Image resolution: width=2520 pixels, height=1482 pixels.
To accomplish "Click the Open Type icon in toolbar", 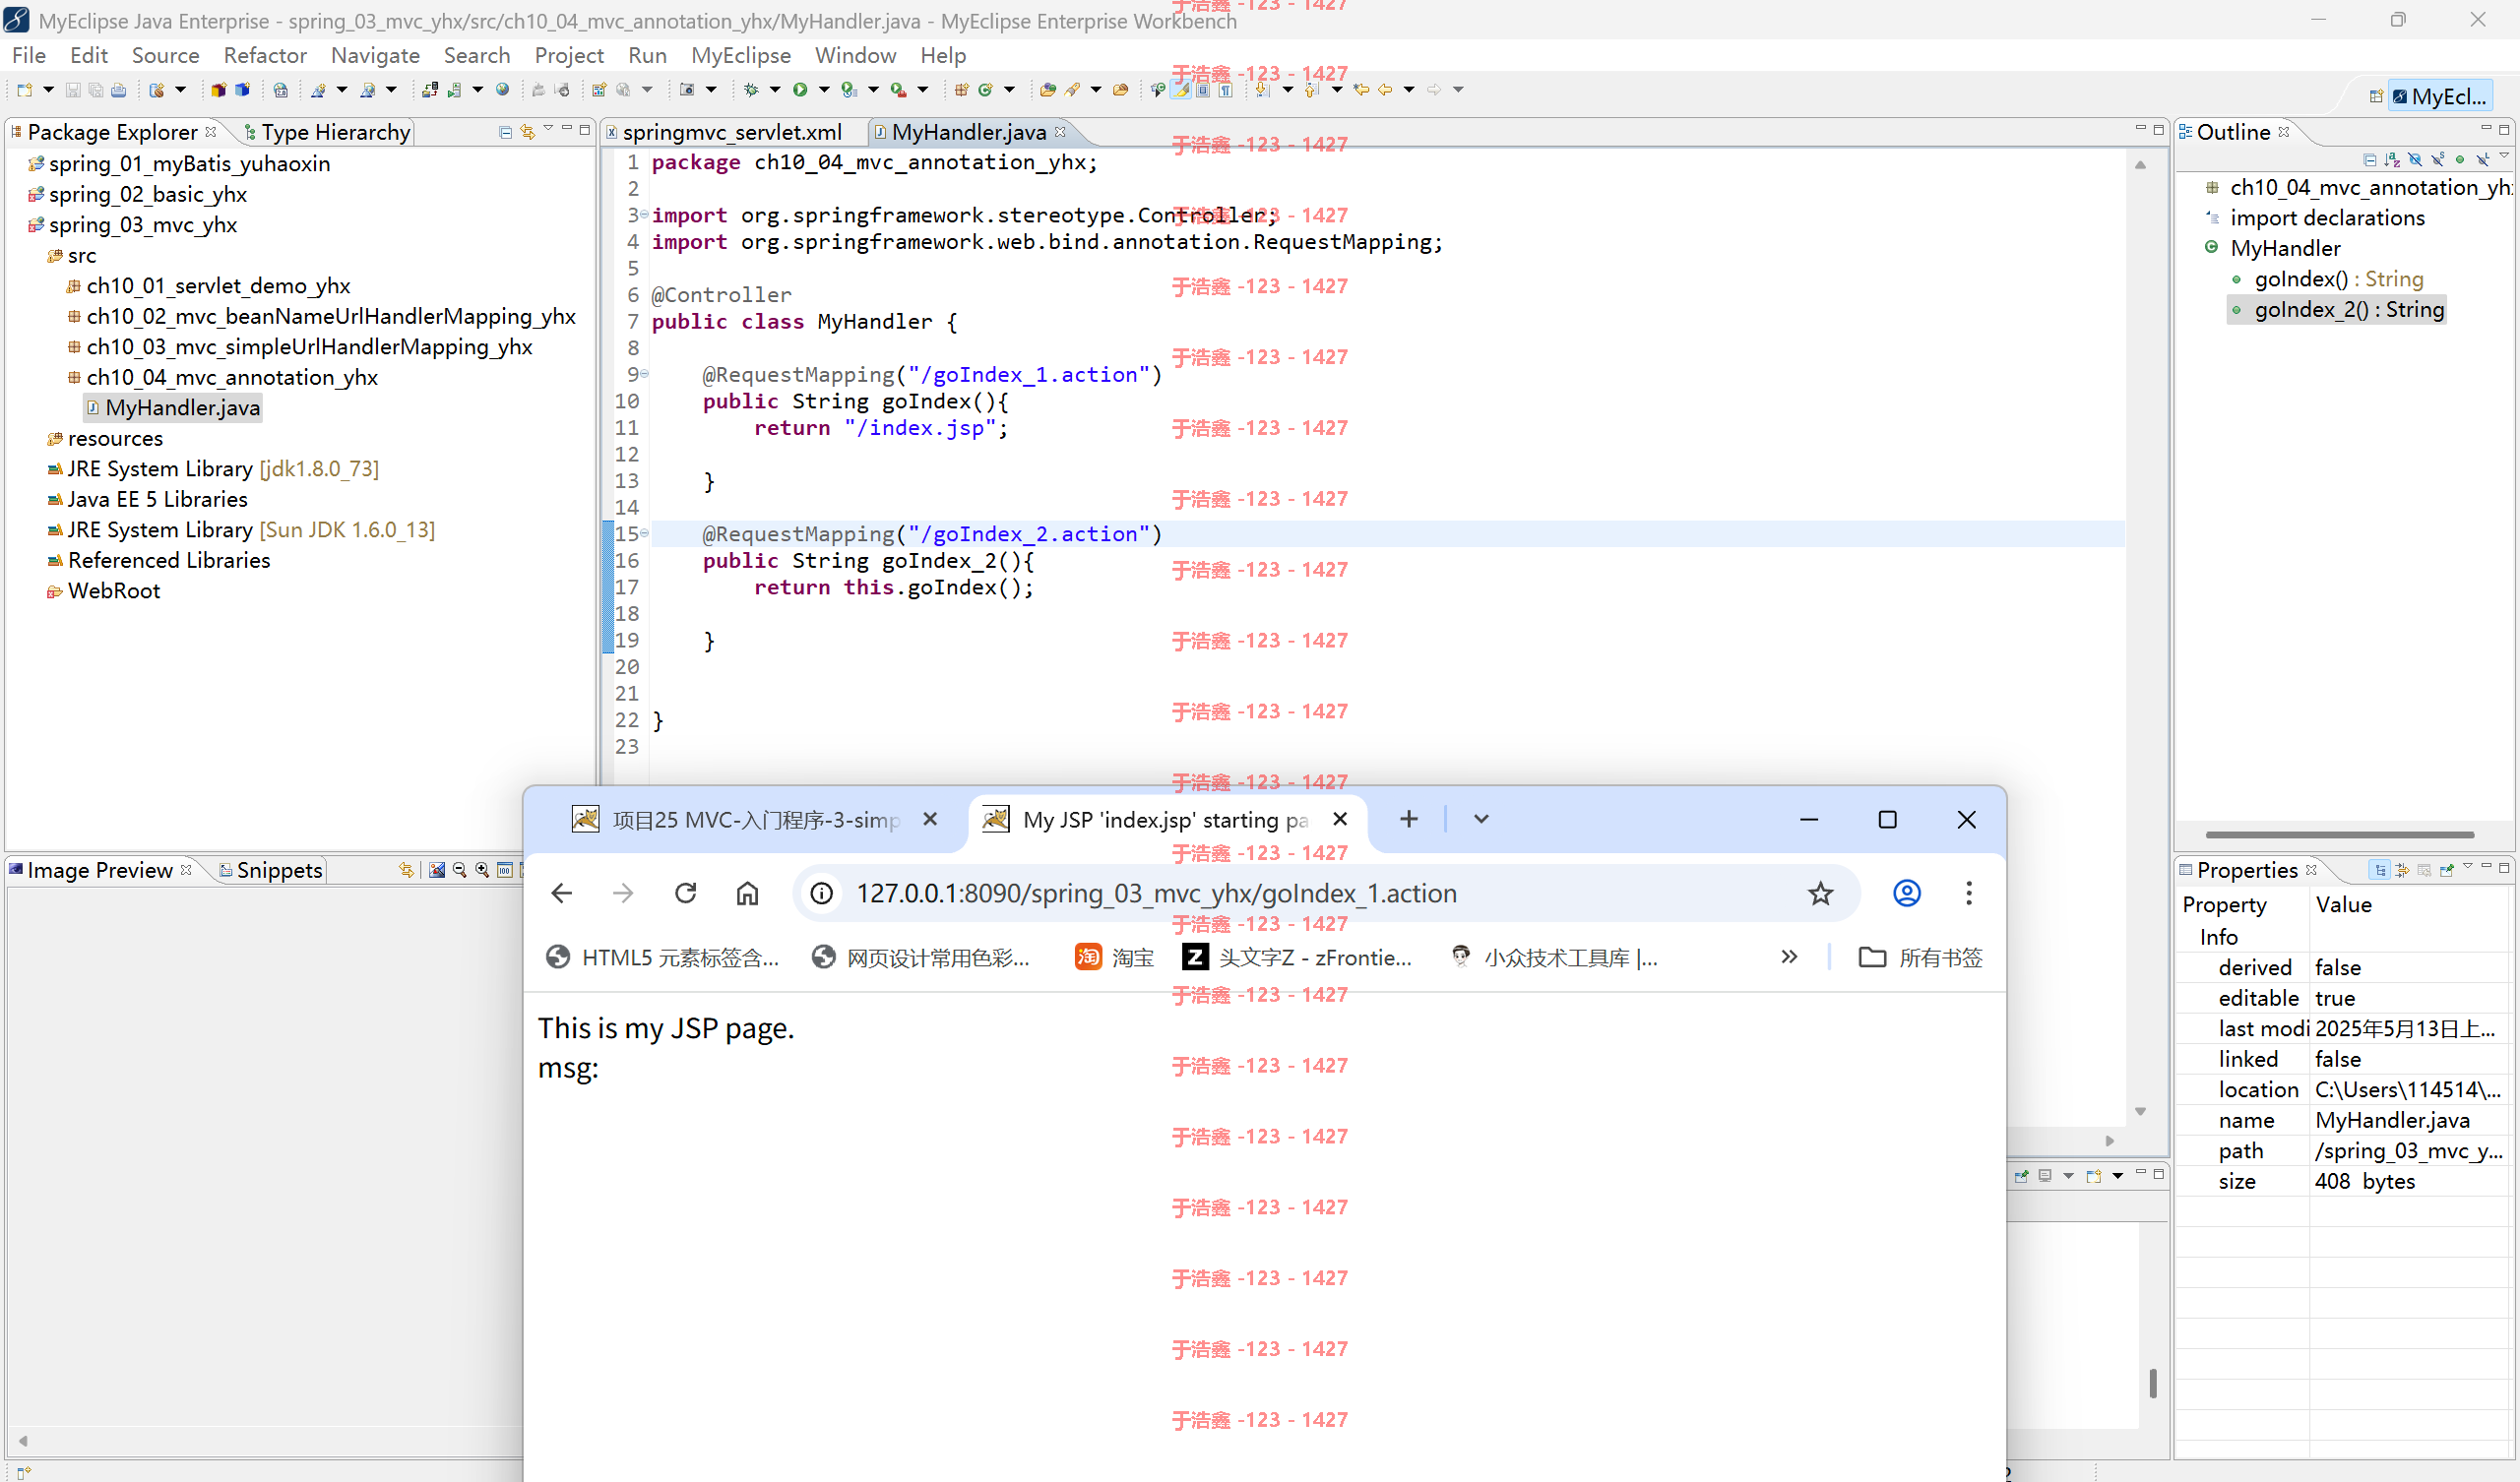I will (x=1048, y=90).
